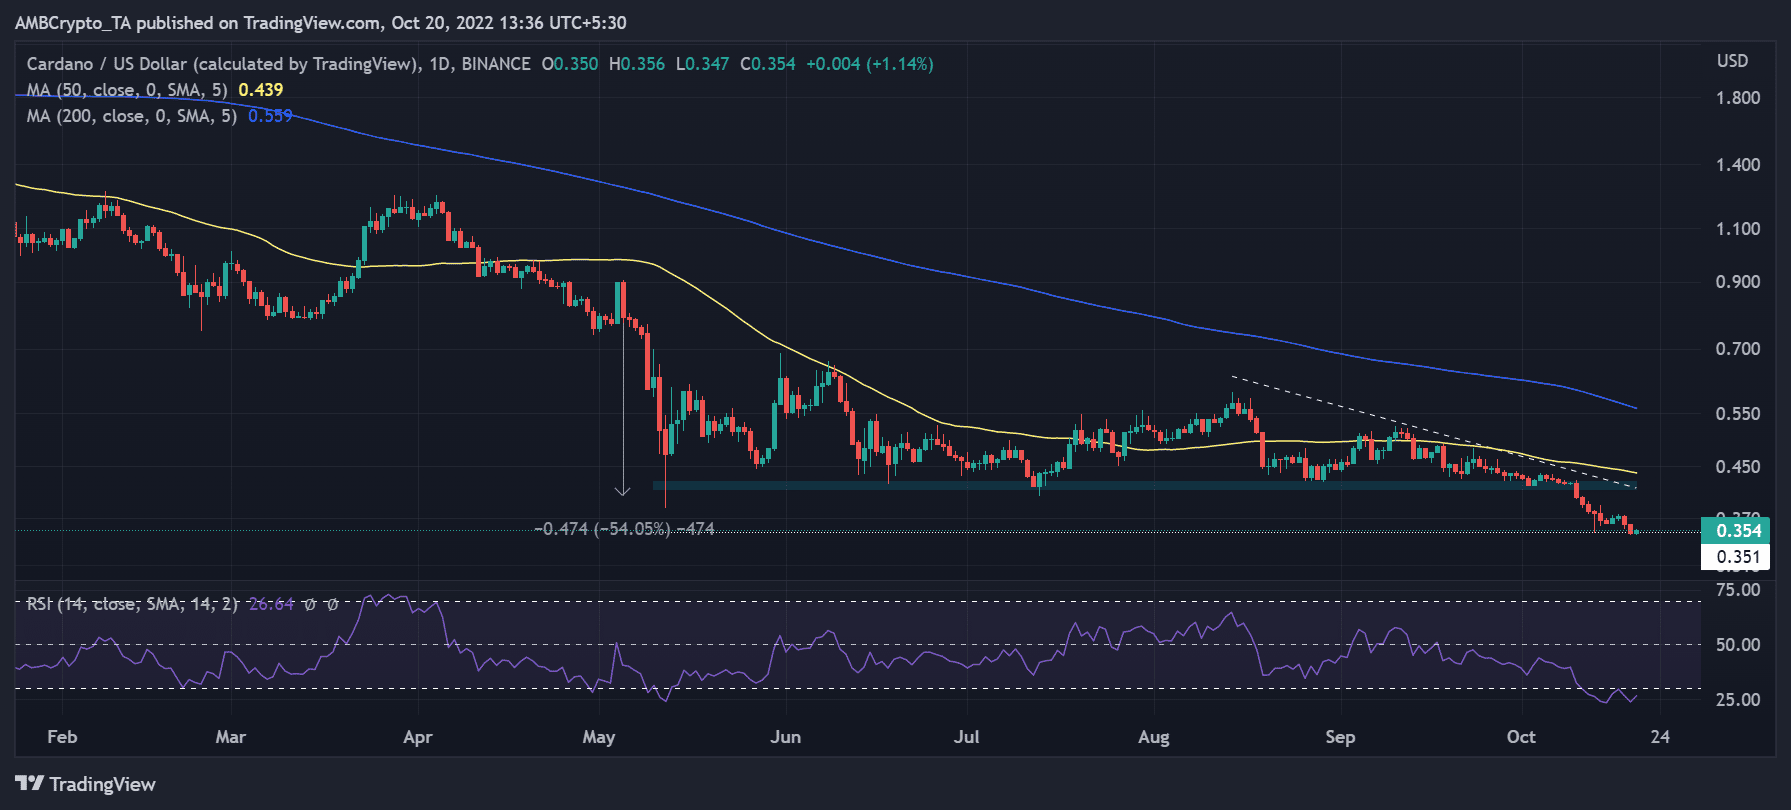The image size is (1791, 810).
Task: Click the USD currency label on the price axis
Action: tap(1733, 61)
